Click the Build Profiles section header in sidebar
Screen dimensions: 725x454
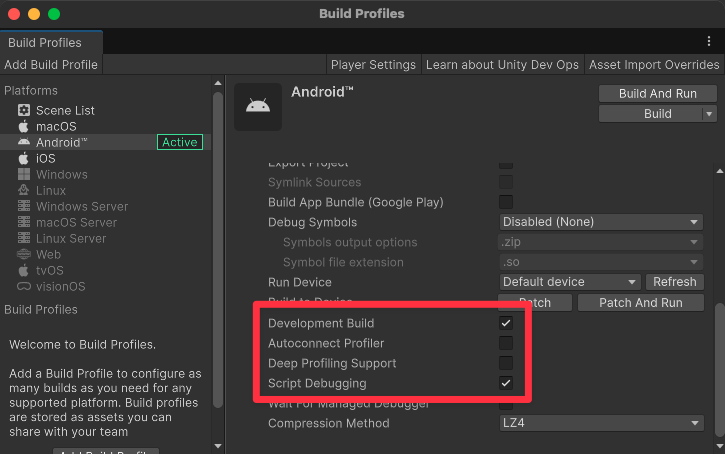pos(41,309)
